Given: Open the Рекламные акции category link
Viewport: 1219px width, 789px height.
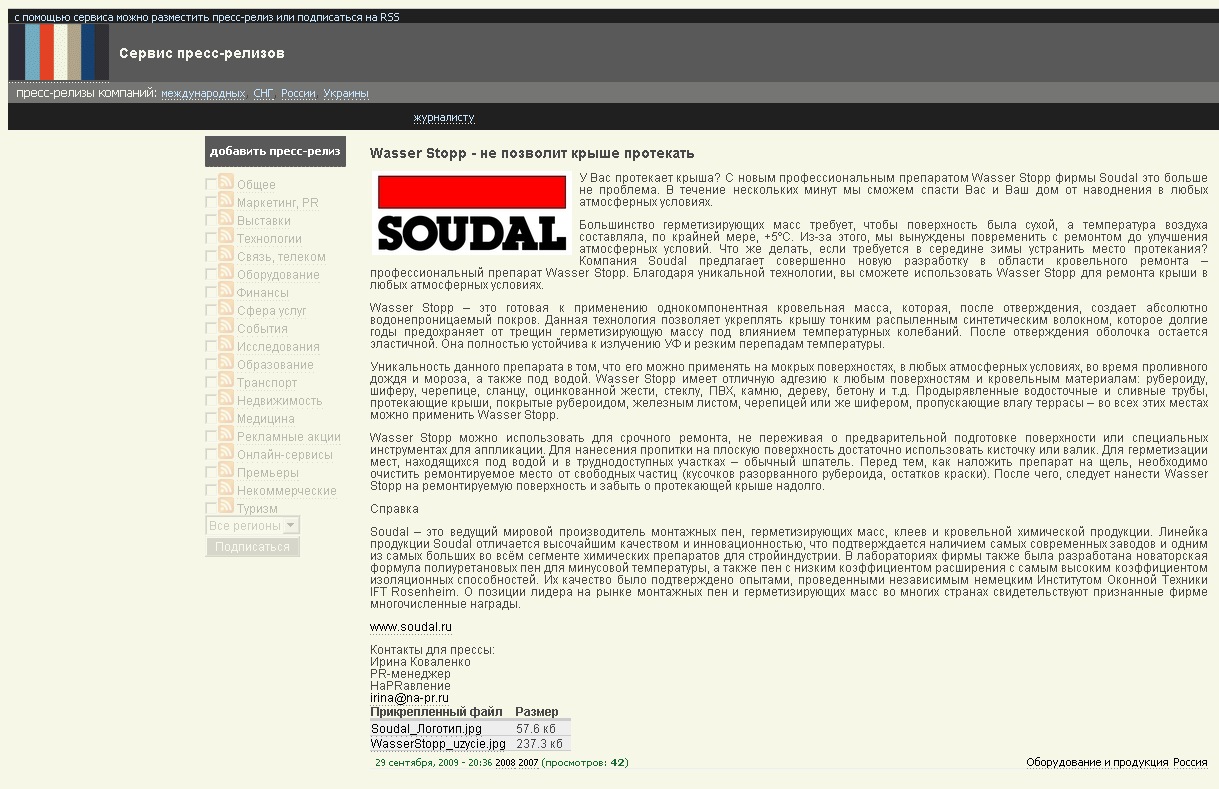Looking at the screenshot, I should 289,437.
